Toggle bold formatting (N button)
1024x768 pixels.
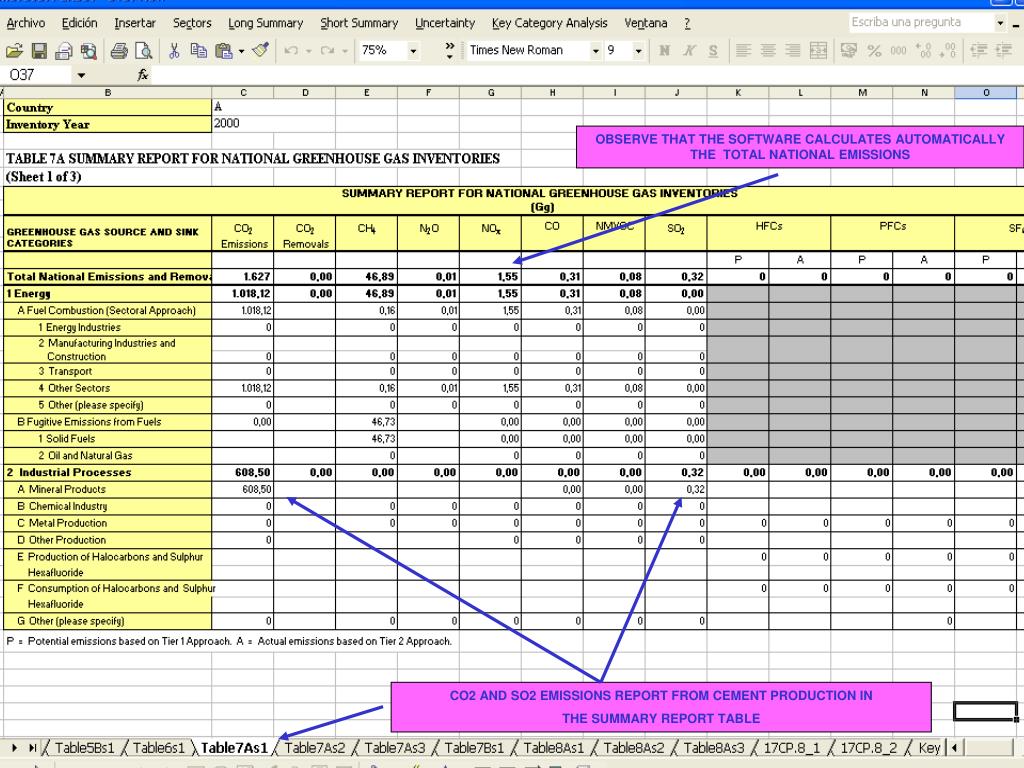pos(664,50)
